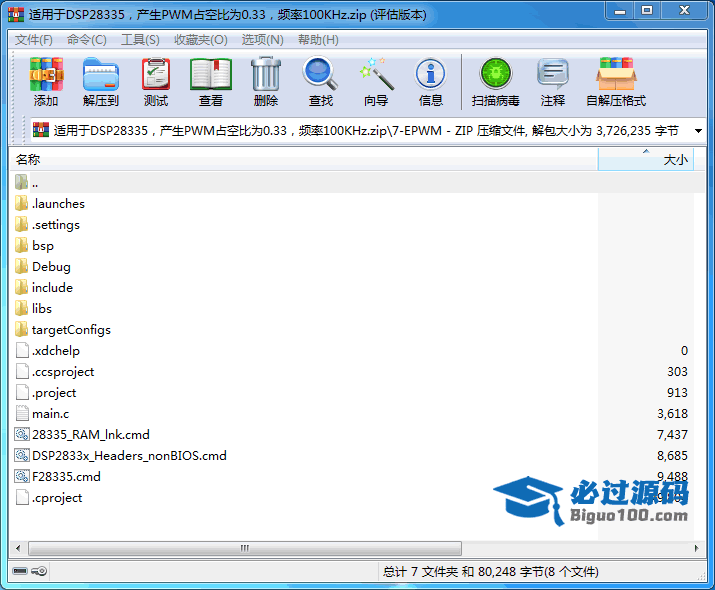Click the size value 7,437
Viewport: 715px width, 590px height.
coord(672,435)
